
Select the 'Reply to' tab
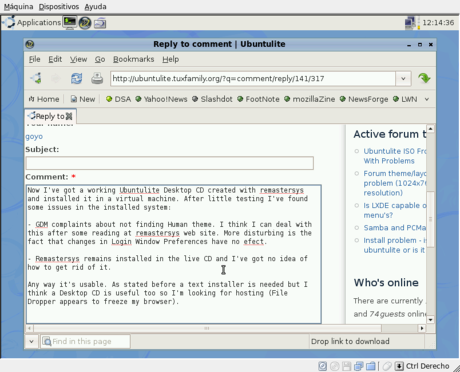point(50,116)
